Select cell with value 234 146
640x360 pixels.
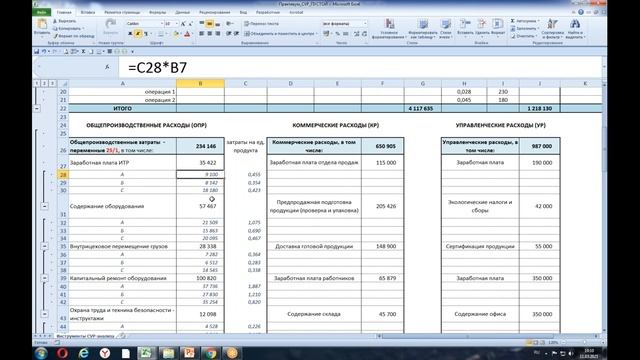tap(200, 146)
